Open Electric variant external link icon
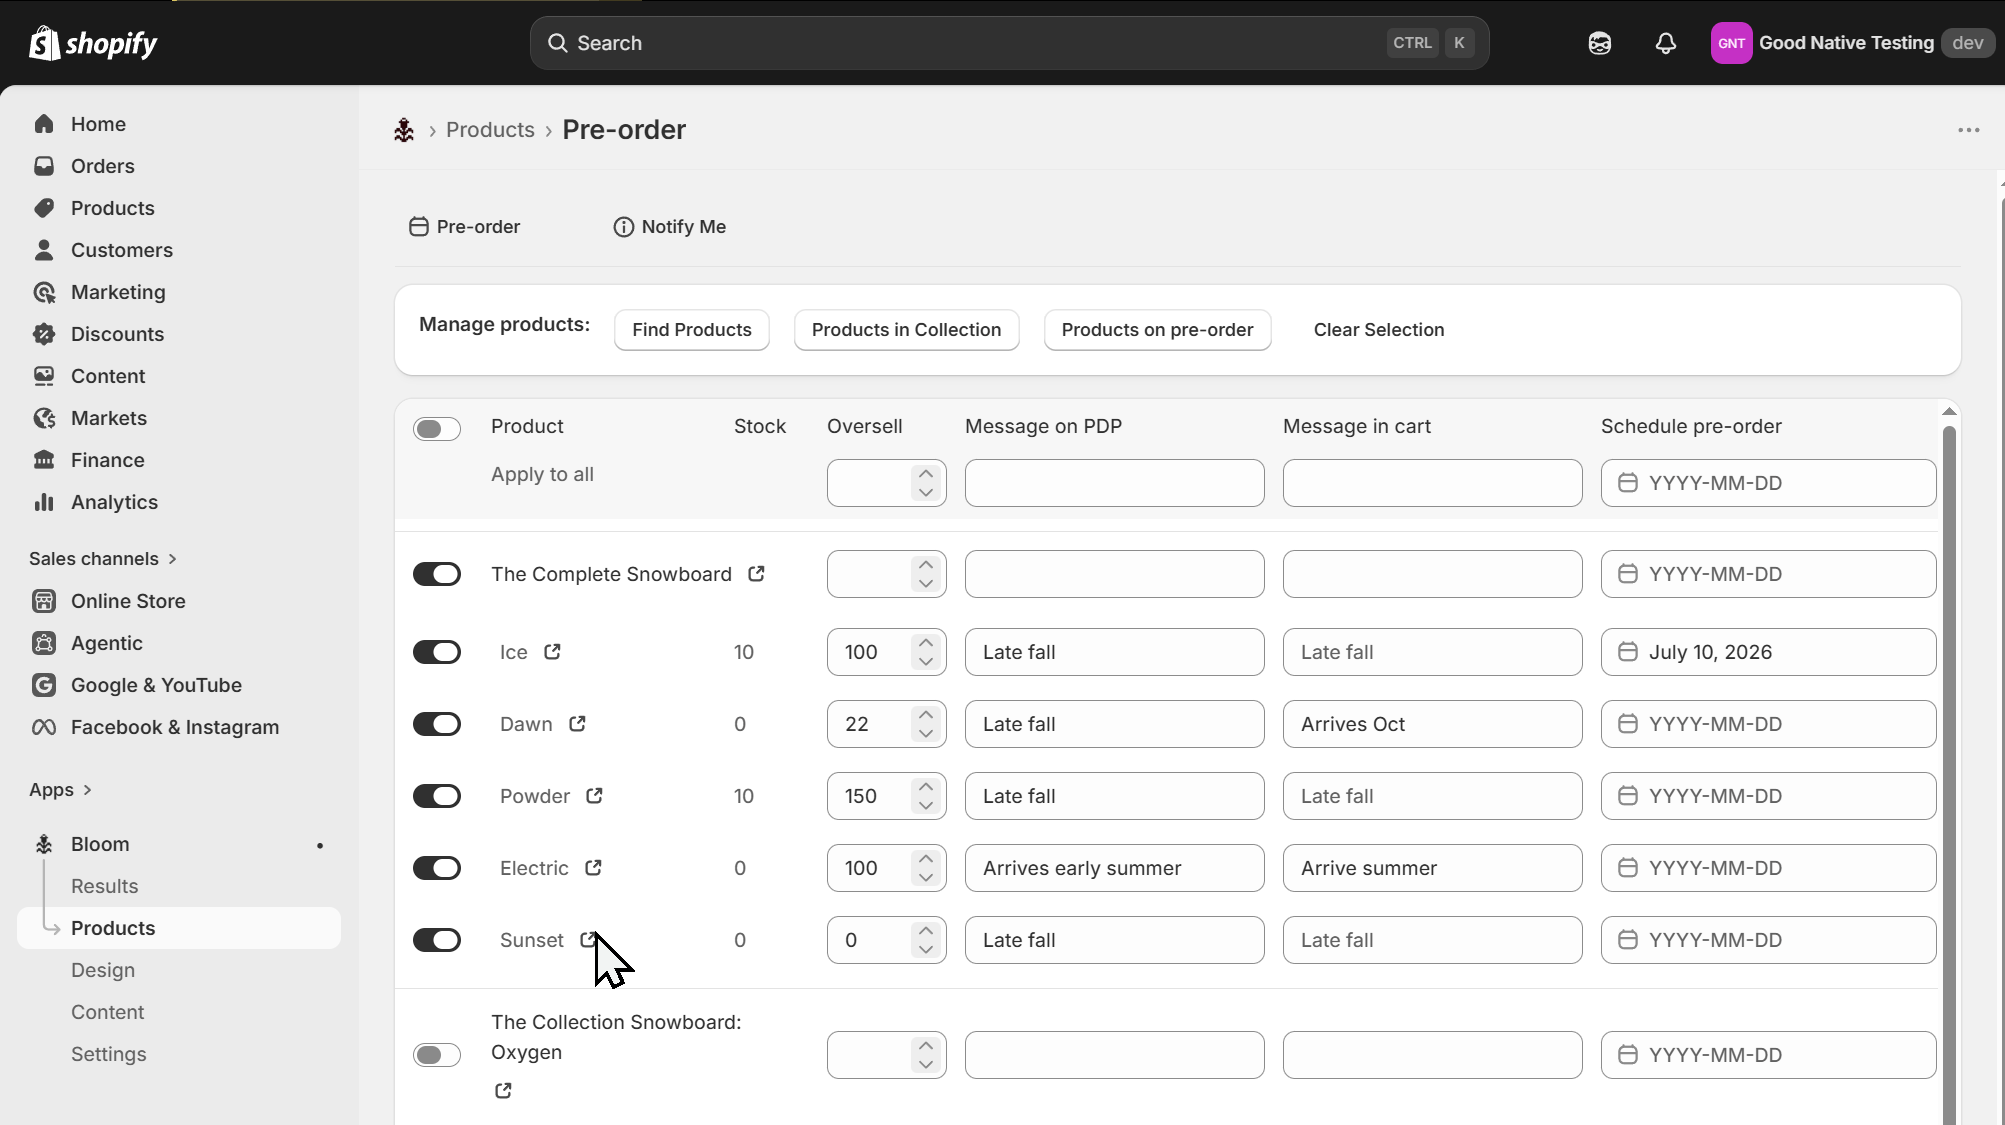 (593, 868)
